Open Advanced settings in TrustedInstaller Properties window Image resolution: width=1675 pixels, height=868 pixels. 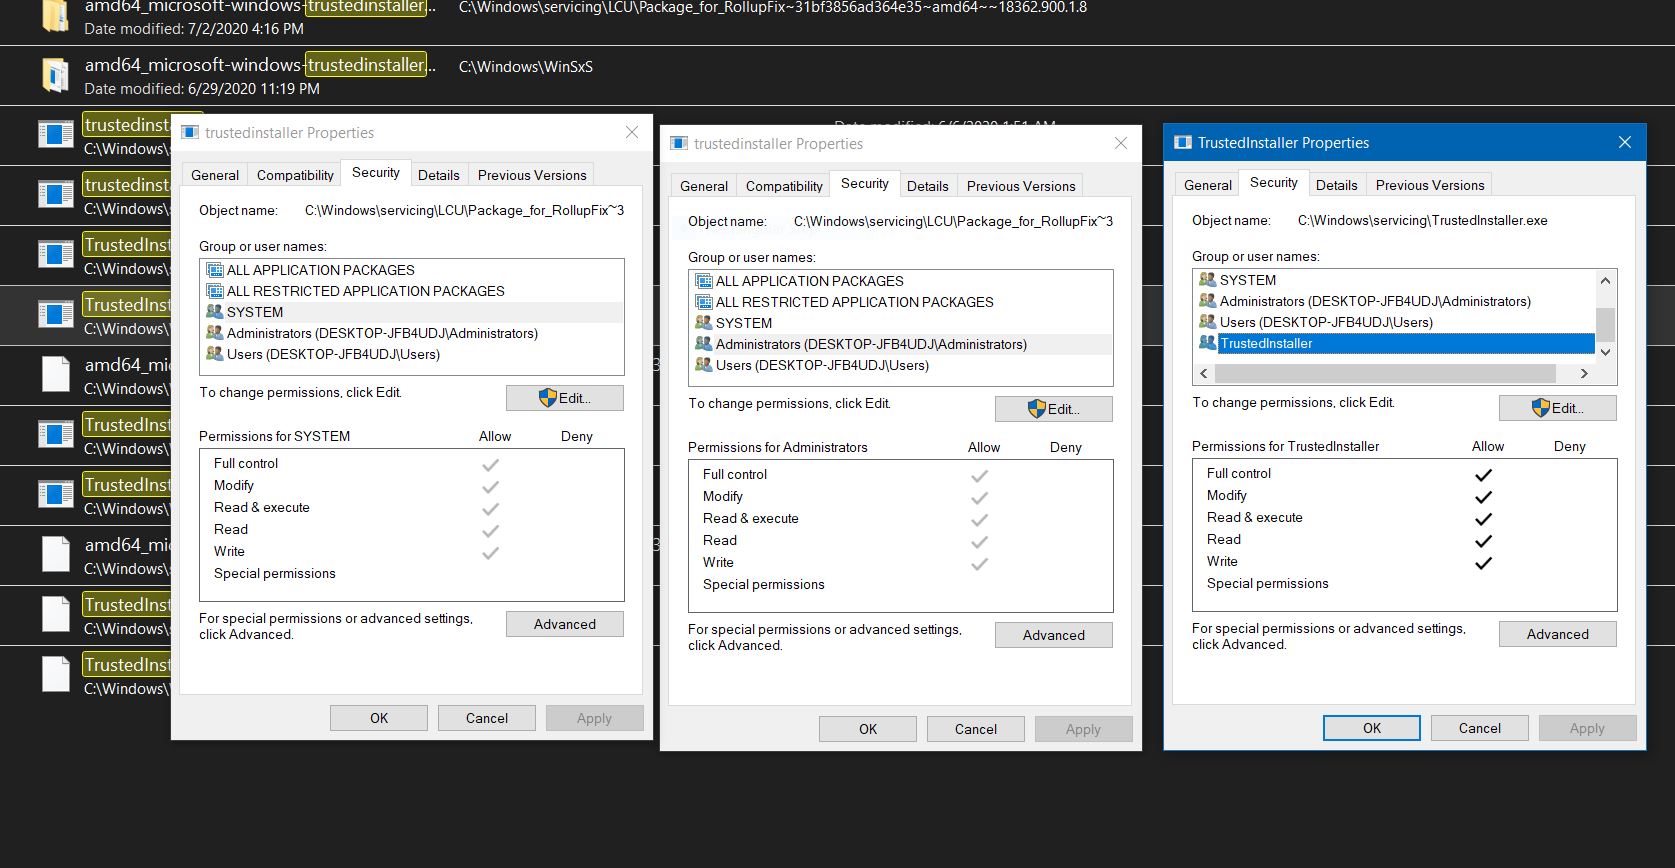1557,634
